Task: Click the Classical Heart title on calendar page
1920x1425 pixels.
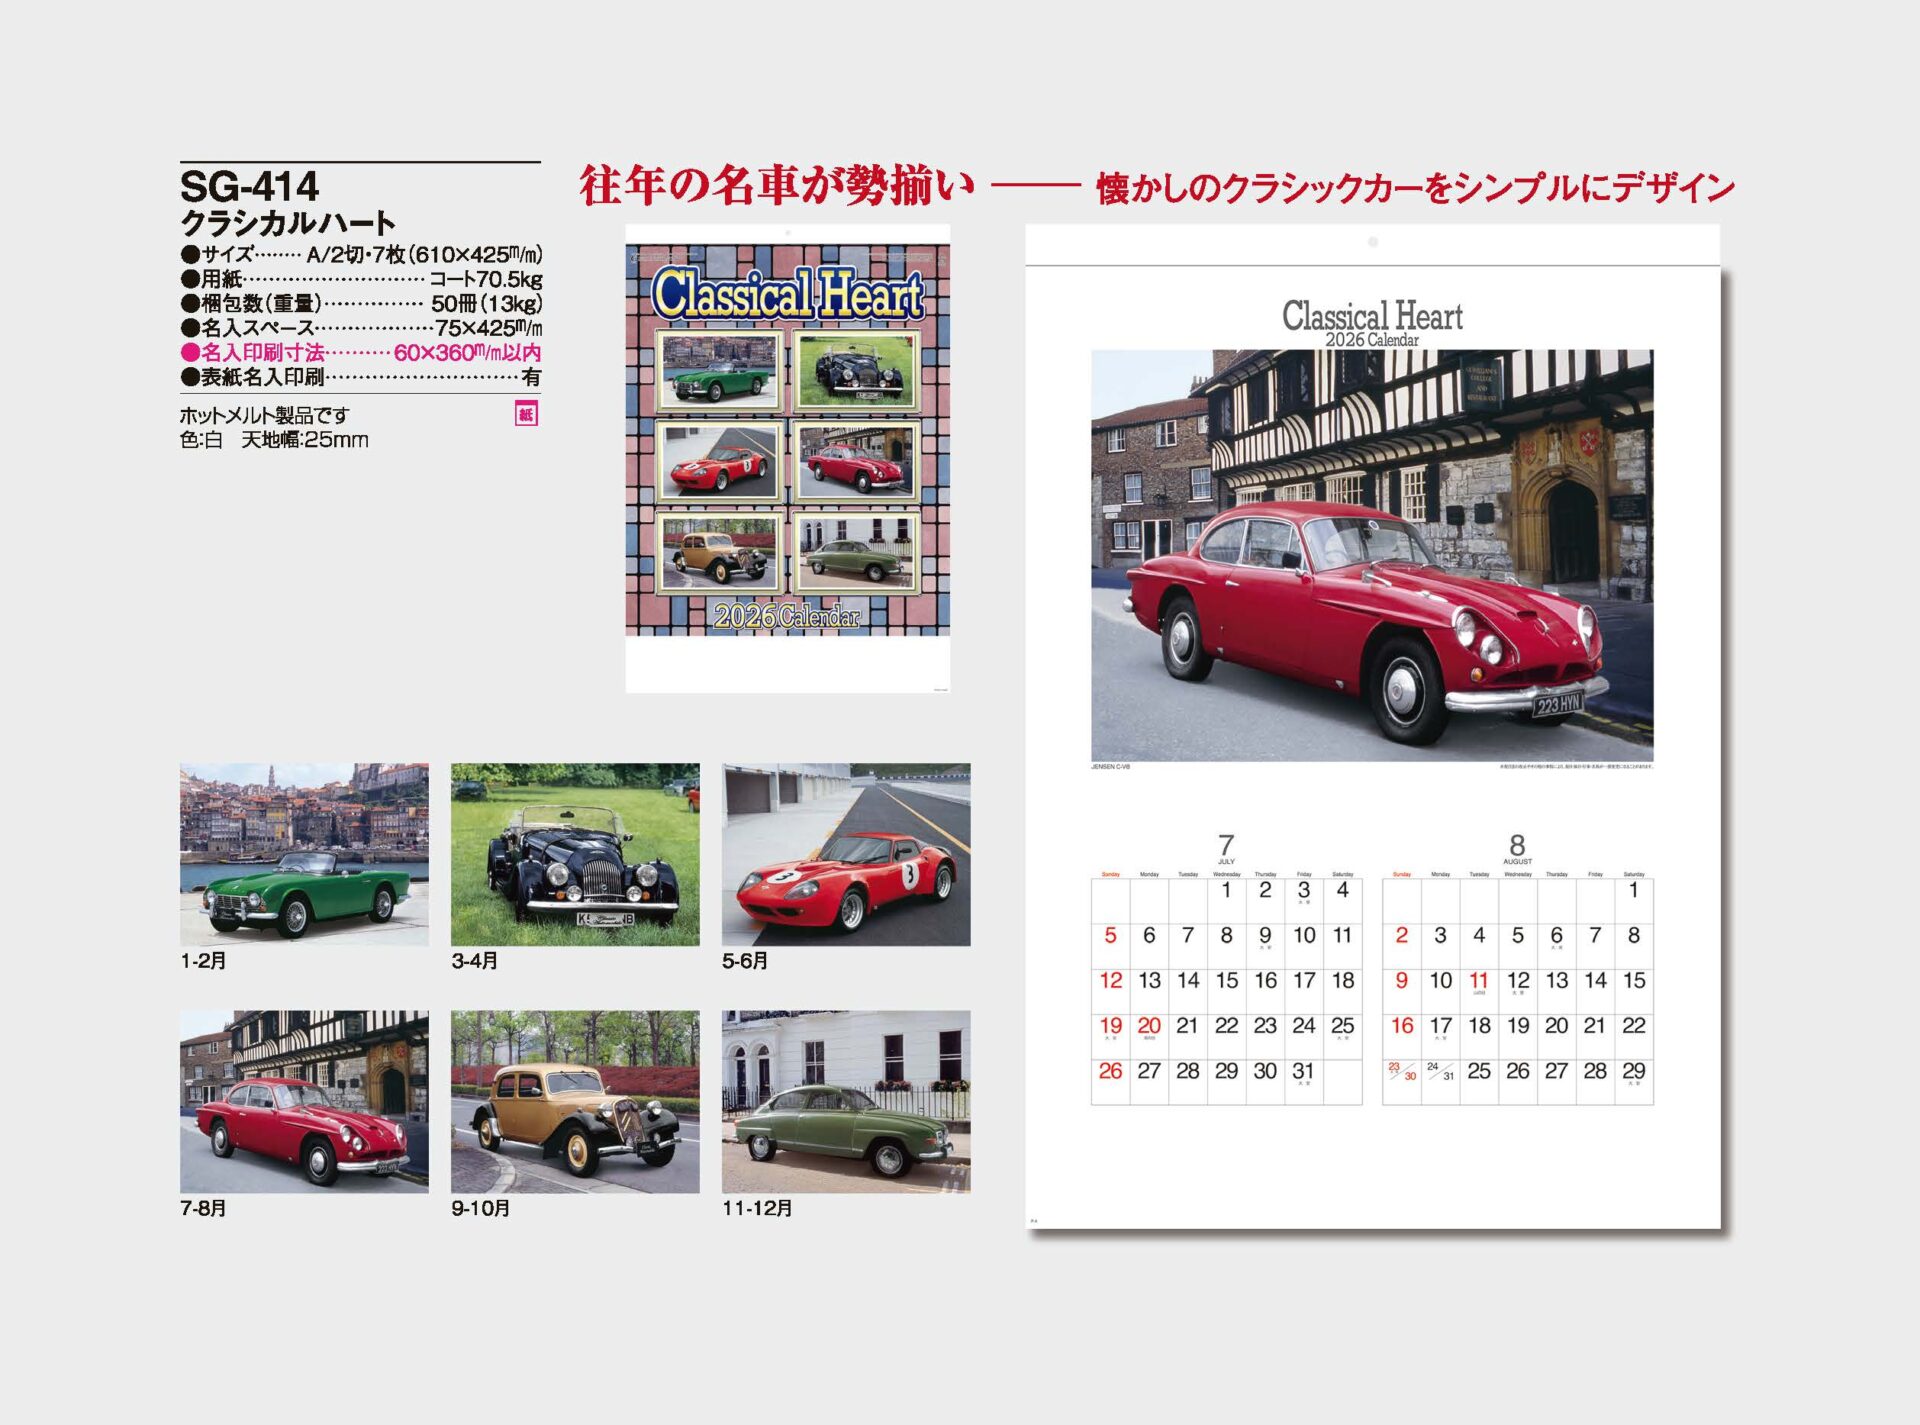Action: coord(1372,316)
